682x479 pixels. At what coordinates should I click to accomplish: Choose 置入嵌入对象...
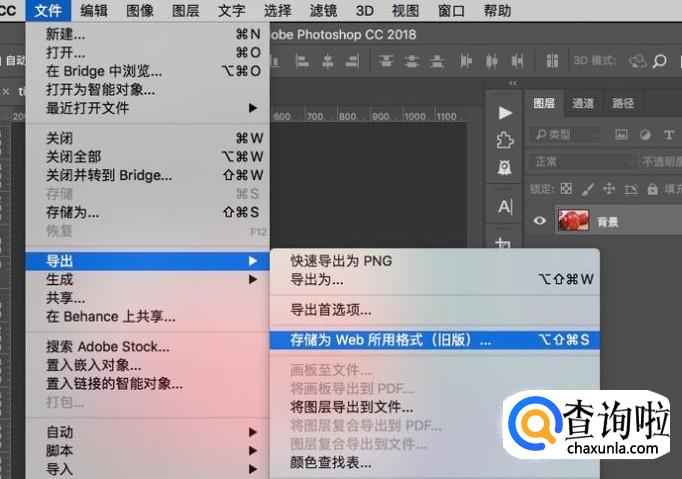click(x=148, y=365)
